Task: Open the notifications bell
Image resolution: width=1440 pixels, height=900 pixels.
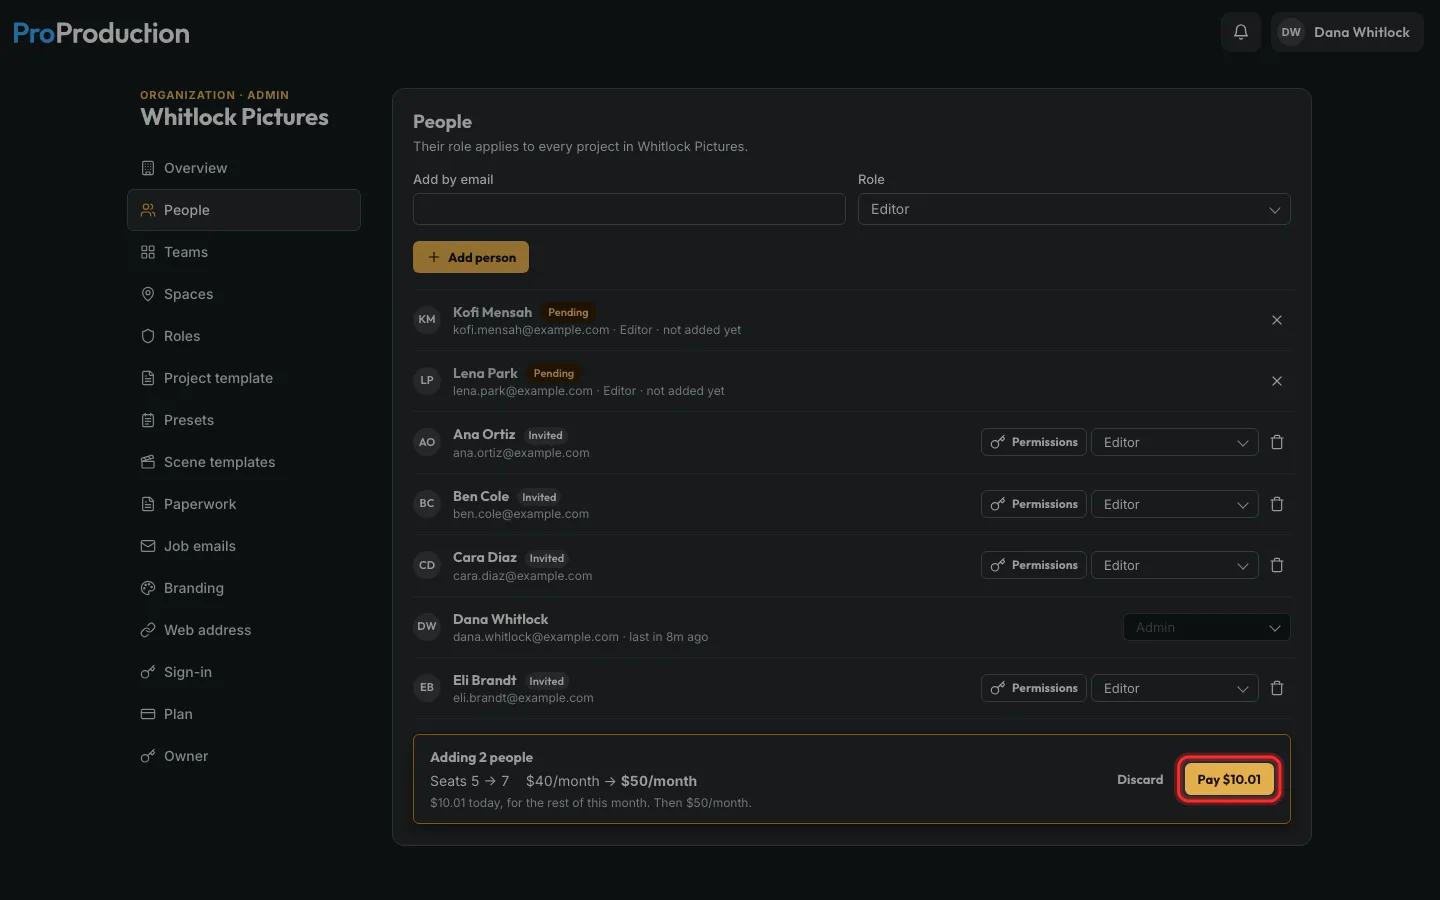Action: (x=1240, y=32)
